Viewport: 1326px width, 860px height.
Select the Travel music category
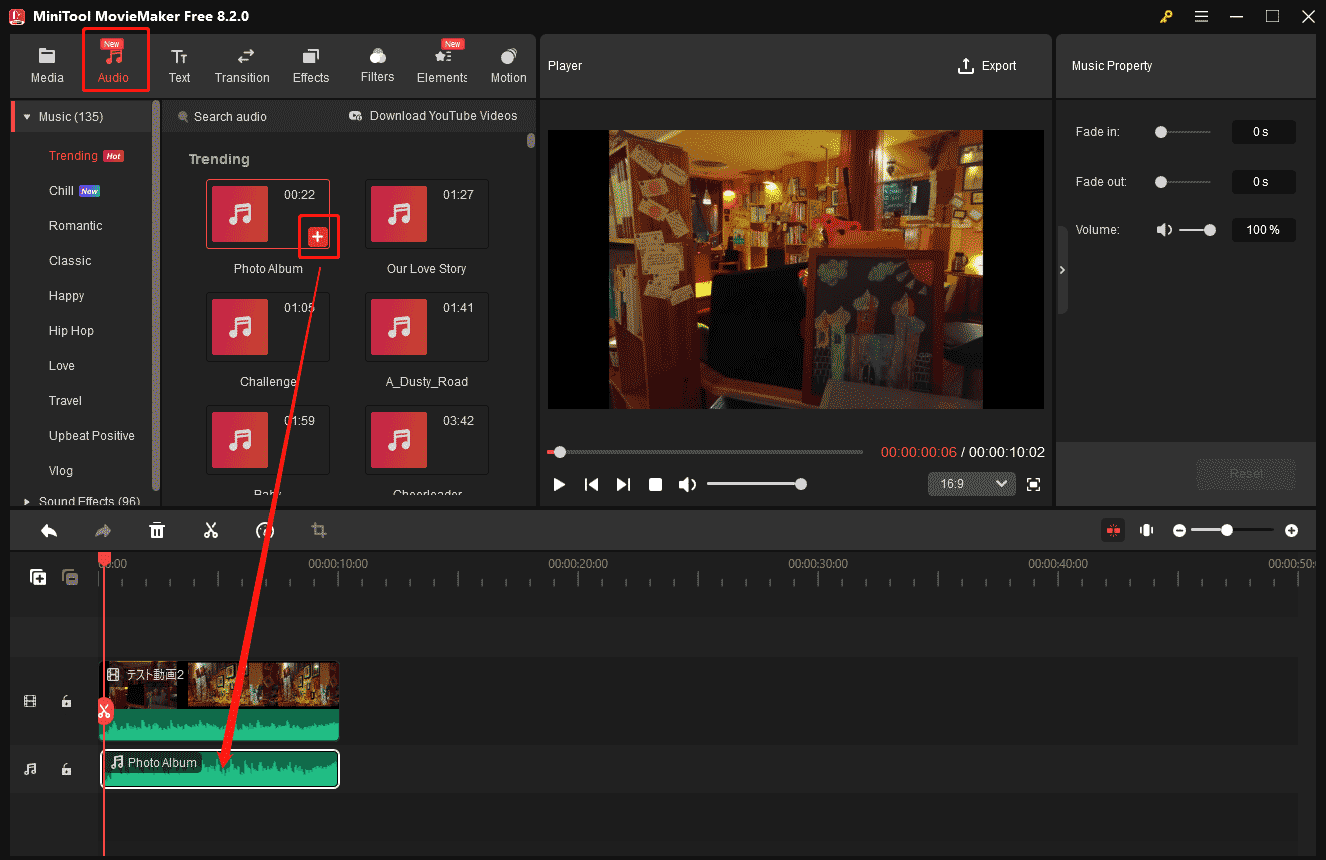tap(66, 401)
